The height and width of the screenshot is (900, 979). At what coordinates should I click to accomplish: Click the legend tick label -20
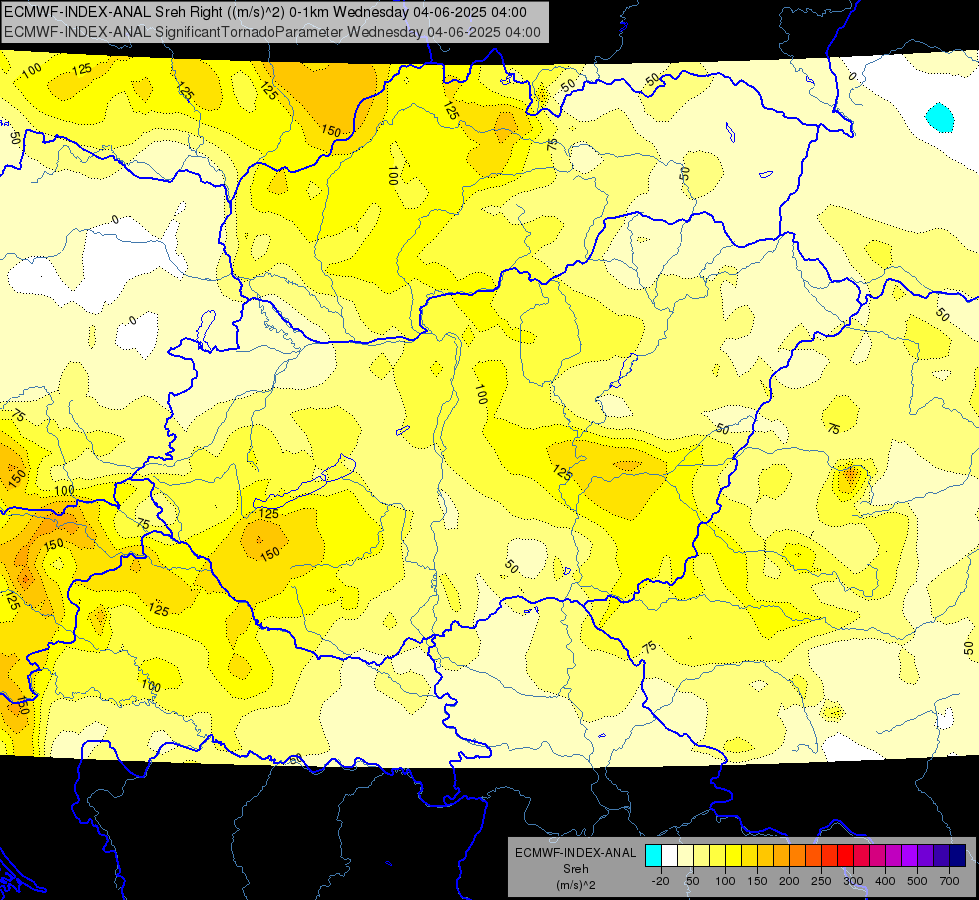661,881
